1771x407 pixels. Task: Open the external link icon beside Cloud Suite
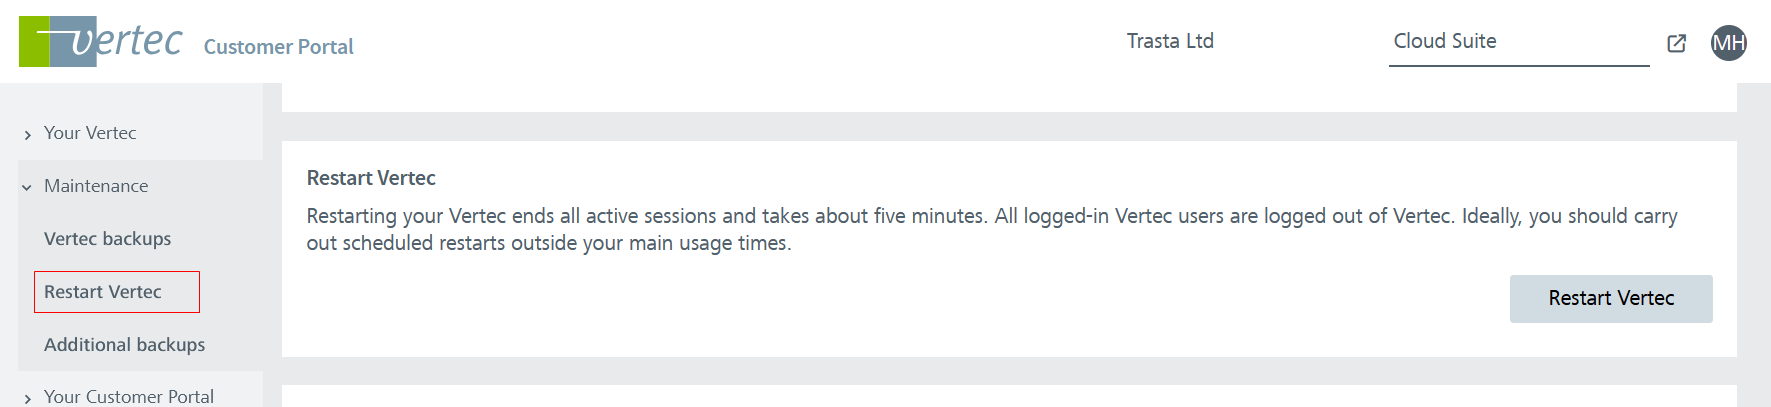coord(1677,43)
